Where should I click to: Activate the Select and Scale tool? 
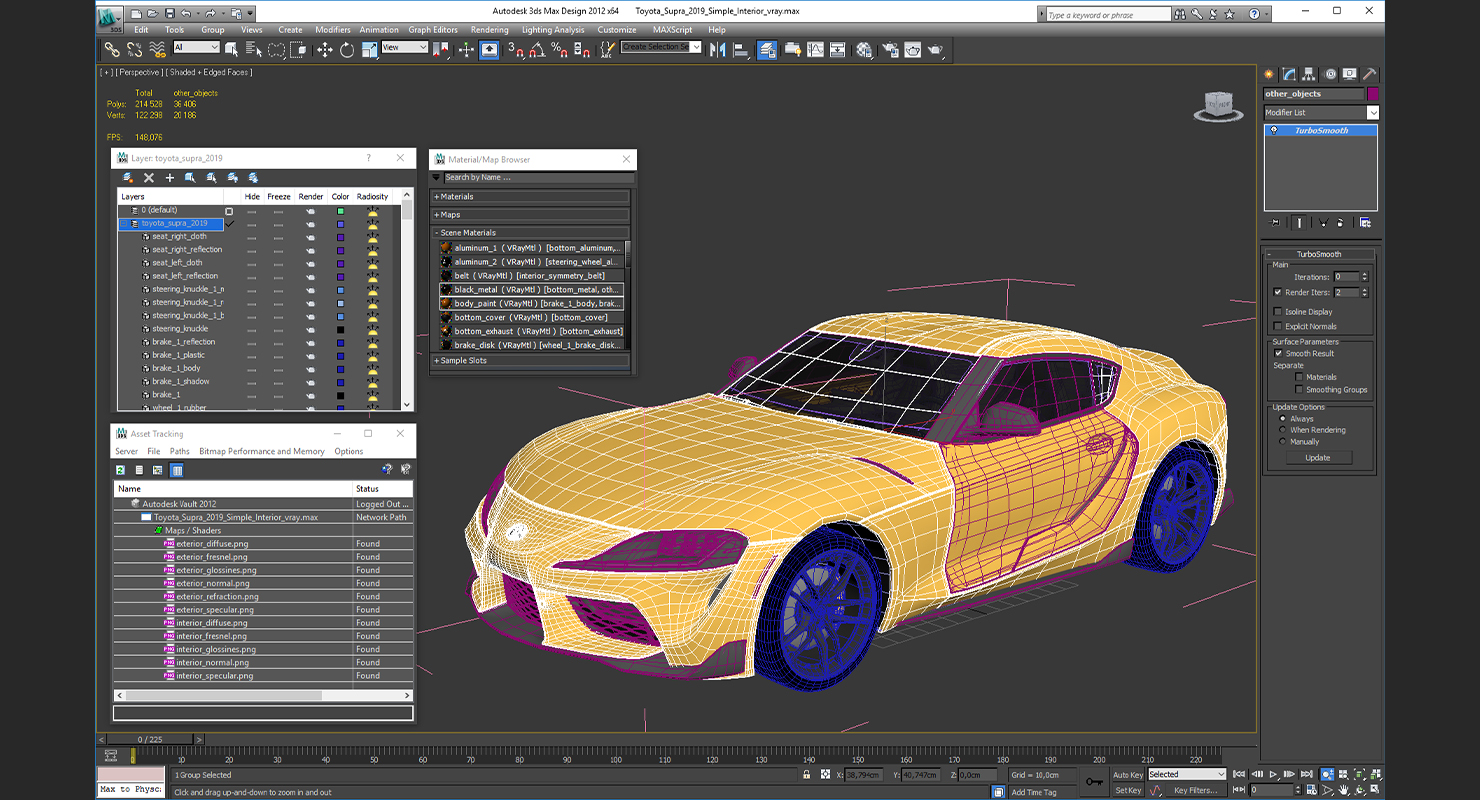click(x=369, y=49)
